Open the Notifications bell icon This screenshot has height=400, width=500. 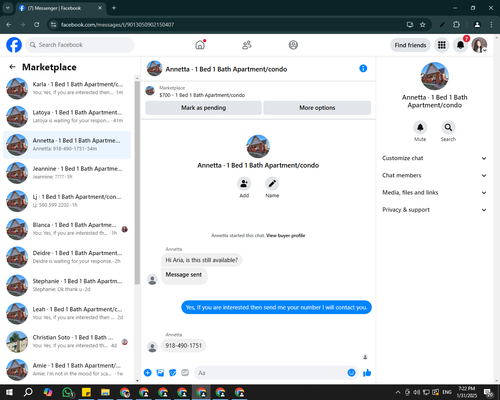(460, 45)
